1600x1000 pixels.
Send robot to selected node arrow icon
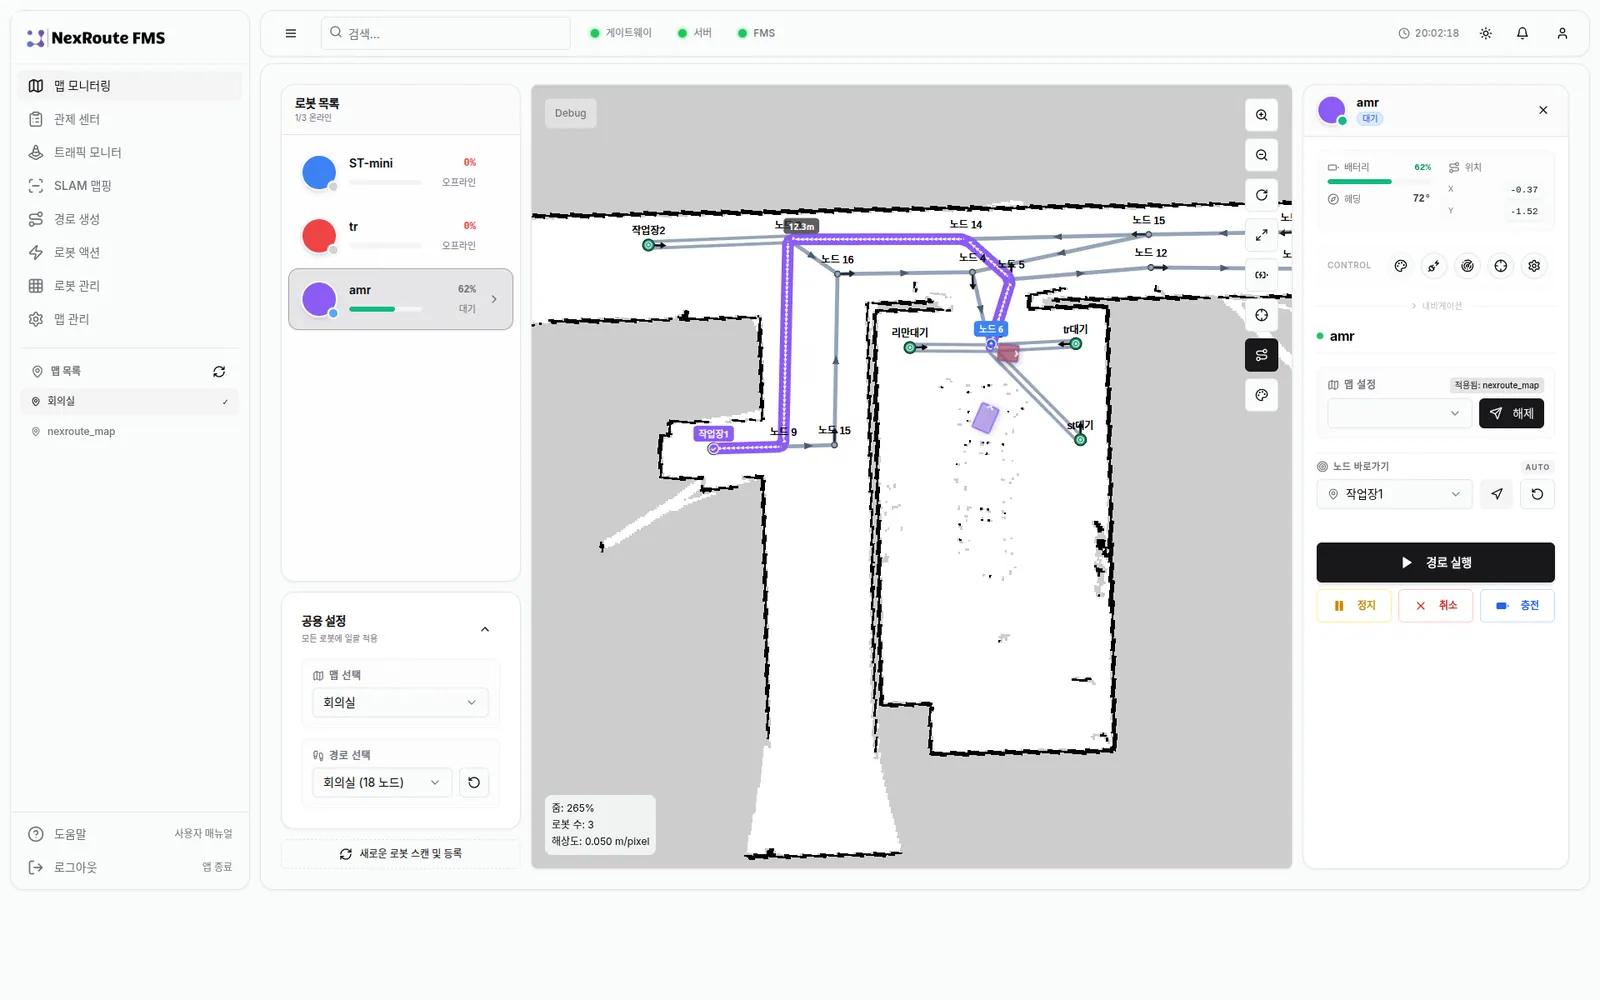[x=1497, y=494]
